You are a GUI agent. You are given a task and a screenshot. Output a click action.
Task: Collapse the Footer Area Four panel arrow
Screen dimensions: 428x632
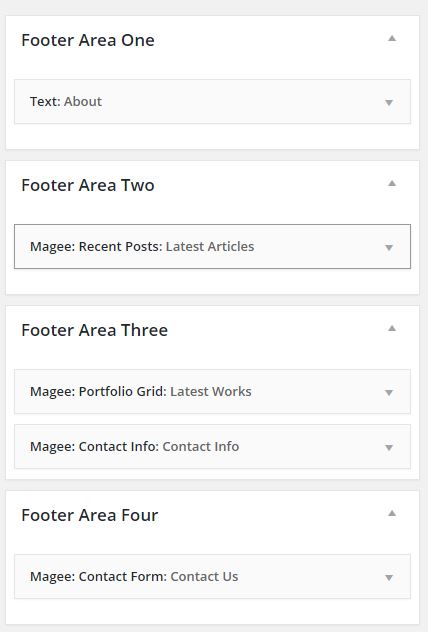392,514
